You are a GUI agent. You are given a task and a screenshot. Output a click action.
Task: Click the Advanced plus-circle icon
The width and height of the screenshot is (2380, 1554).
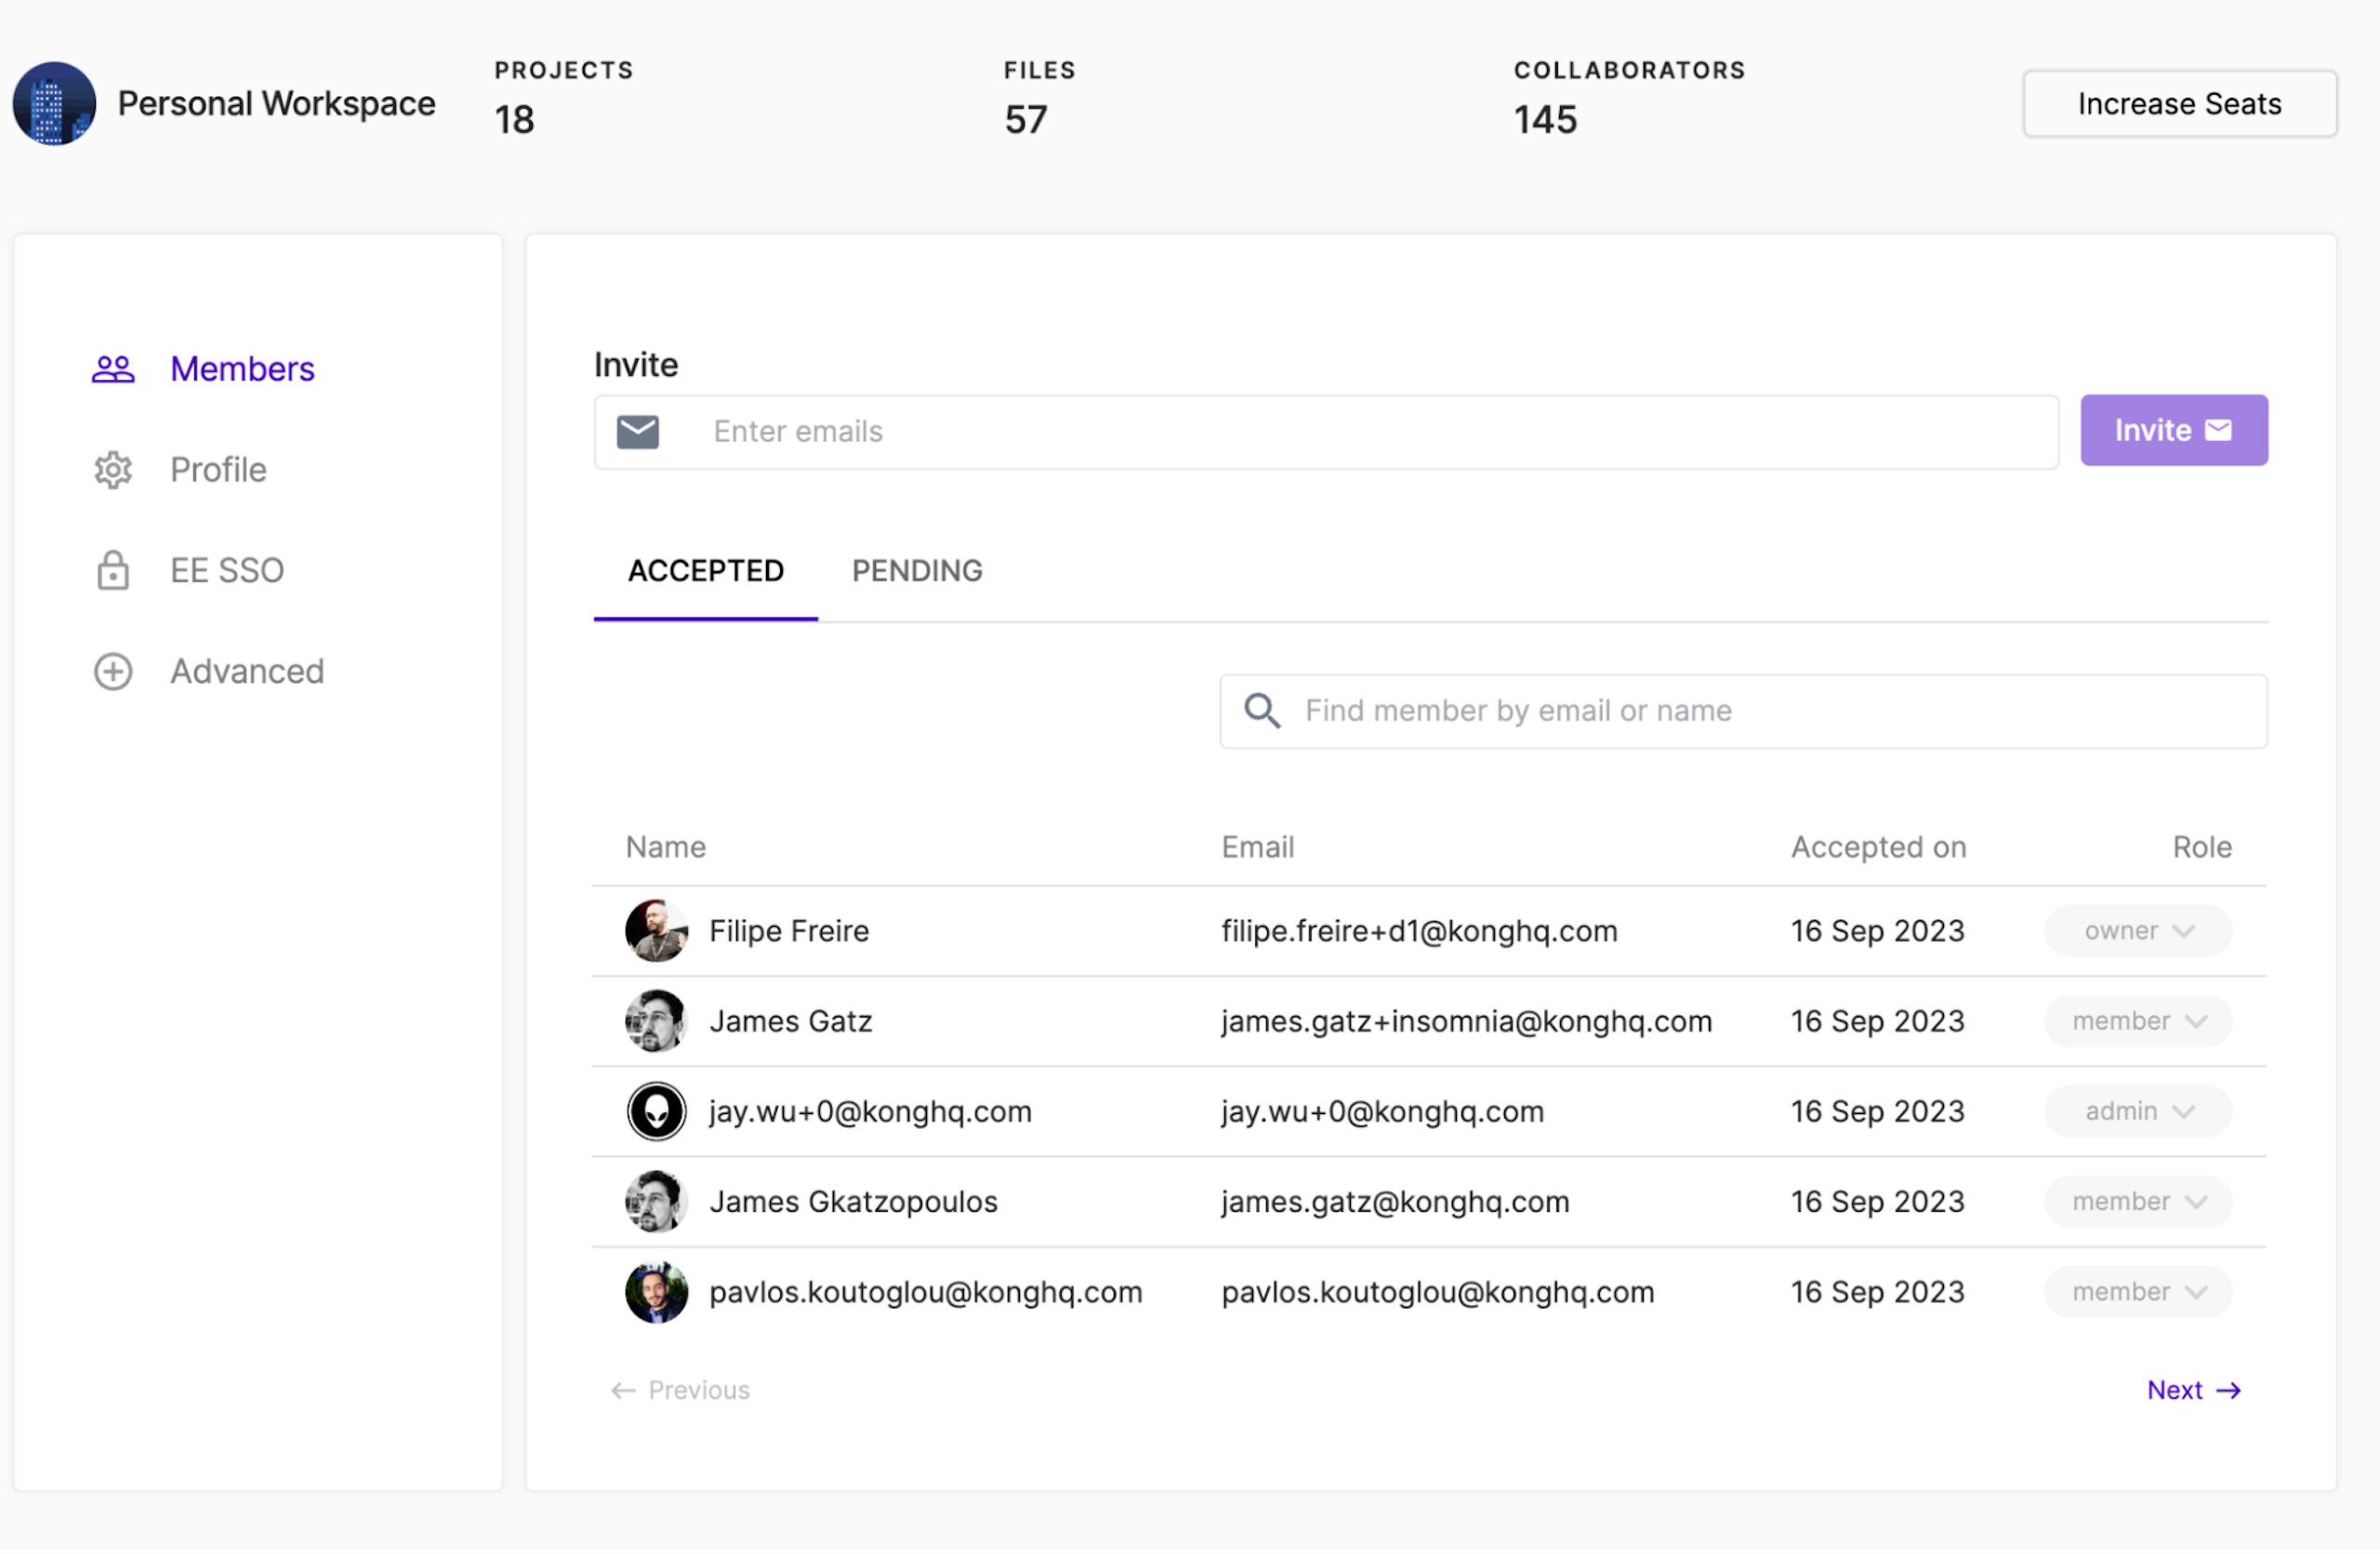113,671
